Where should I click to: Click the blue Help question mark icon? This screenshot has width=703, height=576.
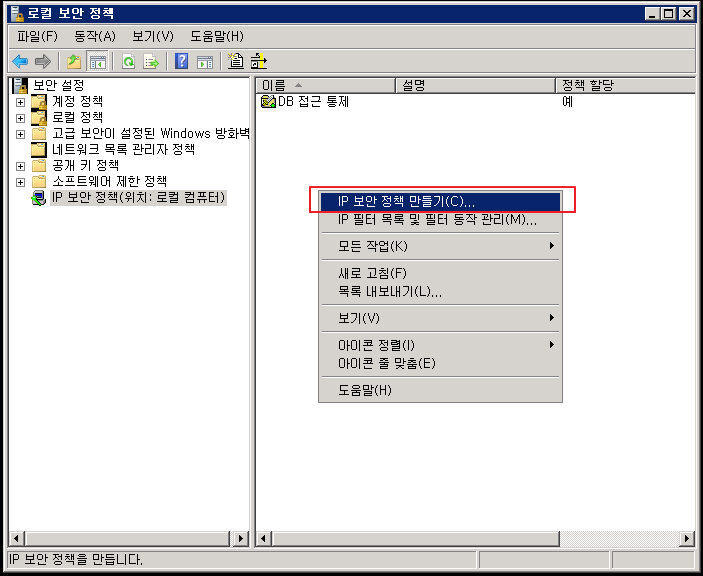pos(182,61)
